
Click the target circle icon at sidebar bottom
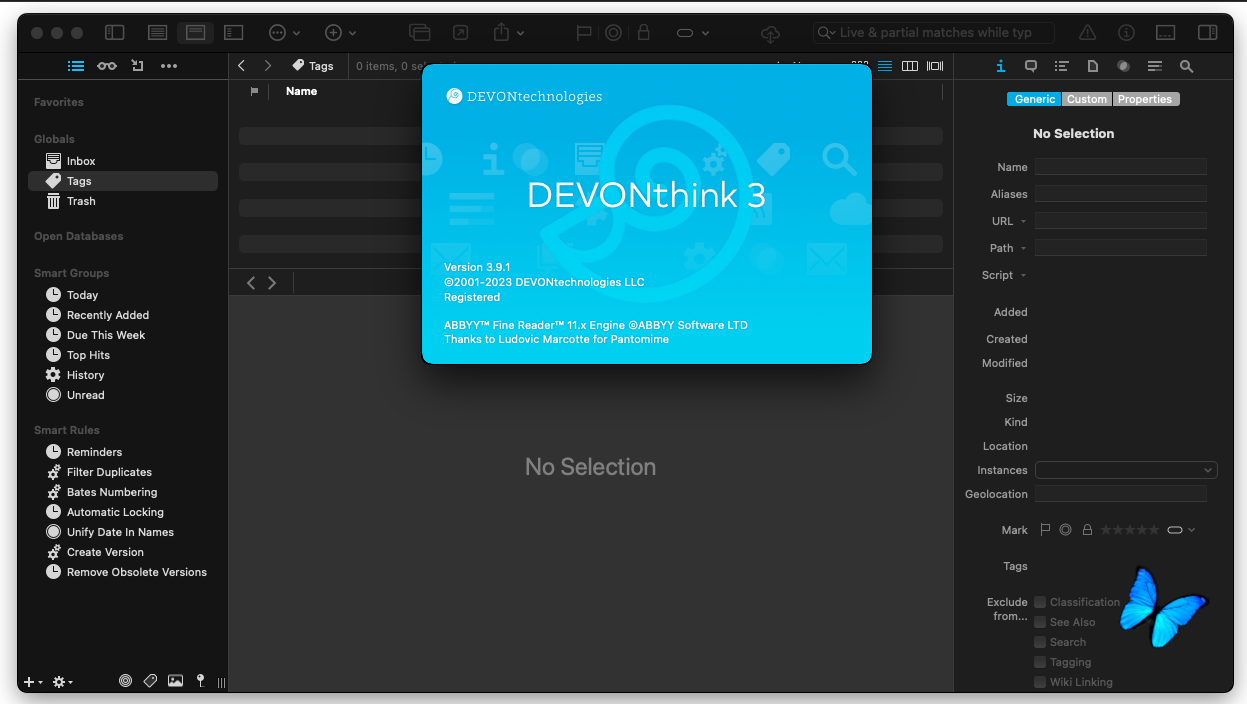pyautogui.click(x=125, y=681)
